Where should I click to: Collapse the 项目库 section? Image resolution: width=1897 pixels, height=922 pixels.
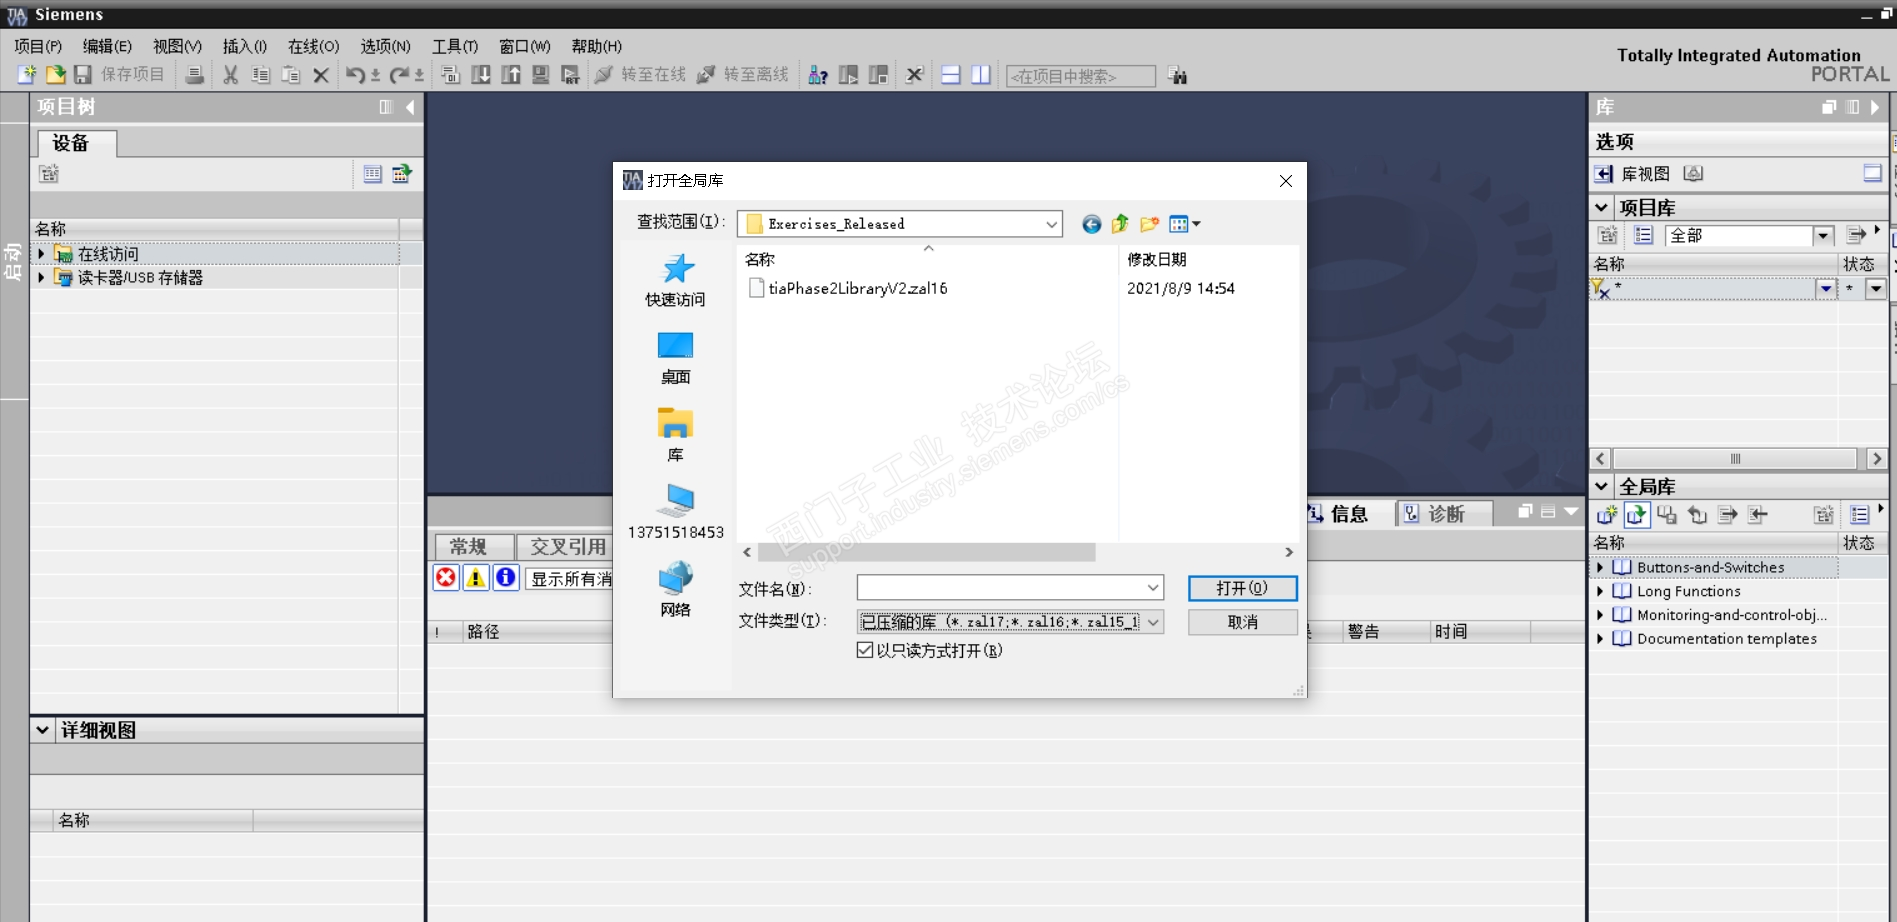pos(1601,207)
